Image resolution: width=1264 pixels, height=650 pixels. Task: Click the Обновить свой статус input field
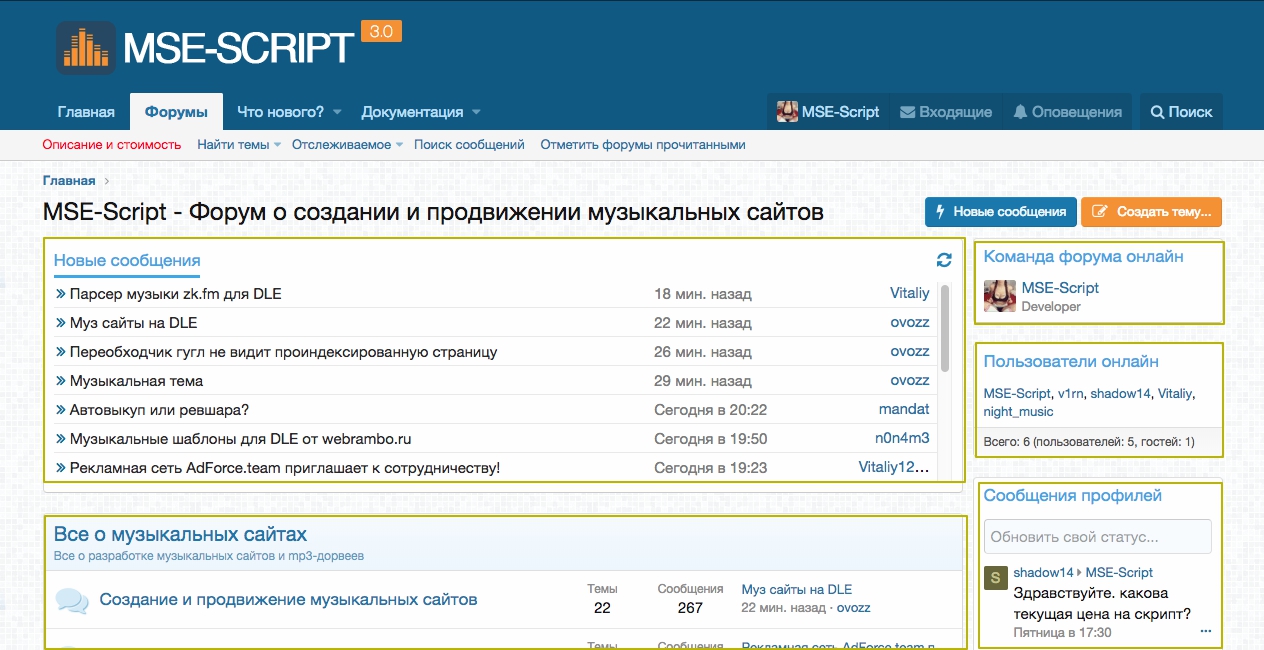(1098, 537)
